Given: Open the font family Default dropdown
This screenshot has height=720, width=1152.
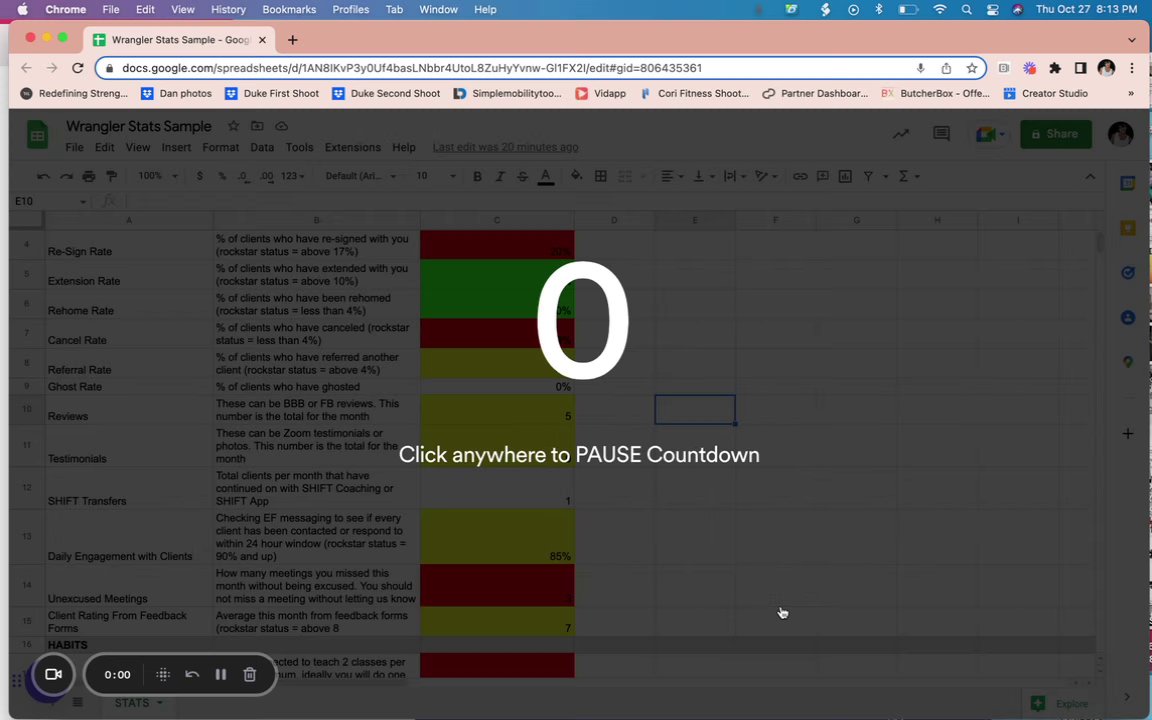Looking at the screenshot, I should [360, 176].
